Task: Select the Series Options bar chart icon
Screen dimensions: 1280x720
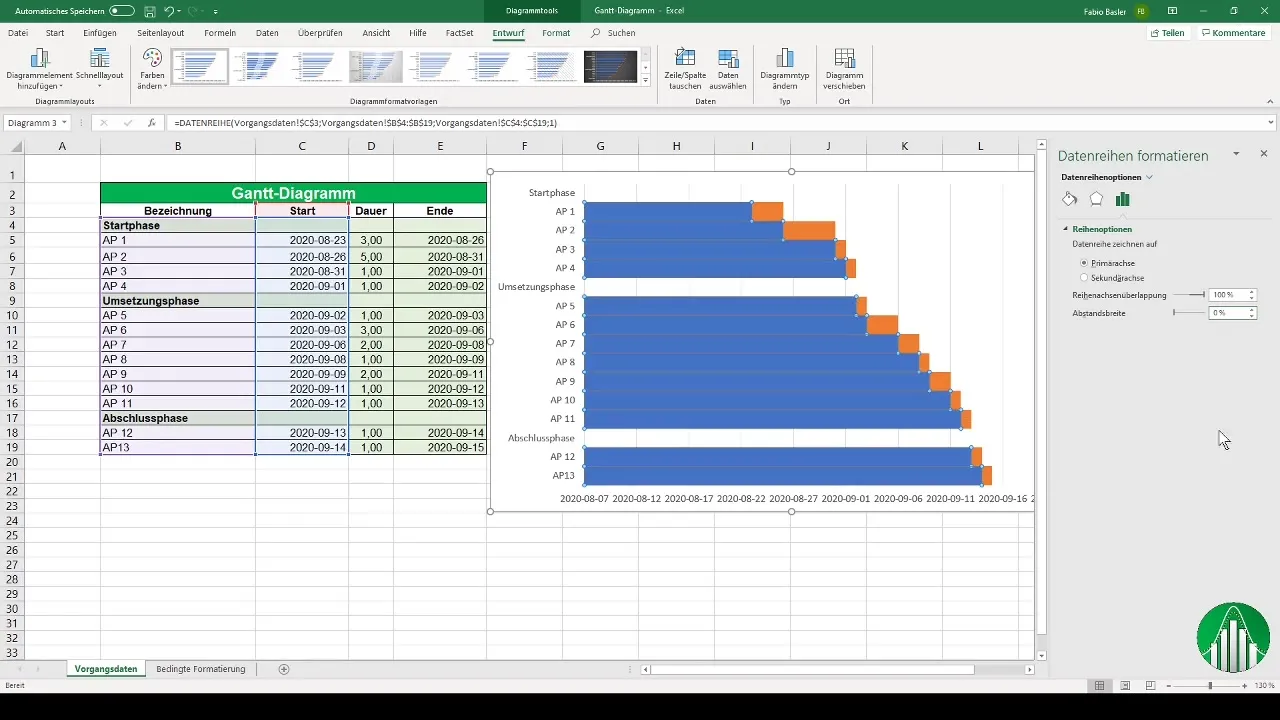Action: 1123,199
